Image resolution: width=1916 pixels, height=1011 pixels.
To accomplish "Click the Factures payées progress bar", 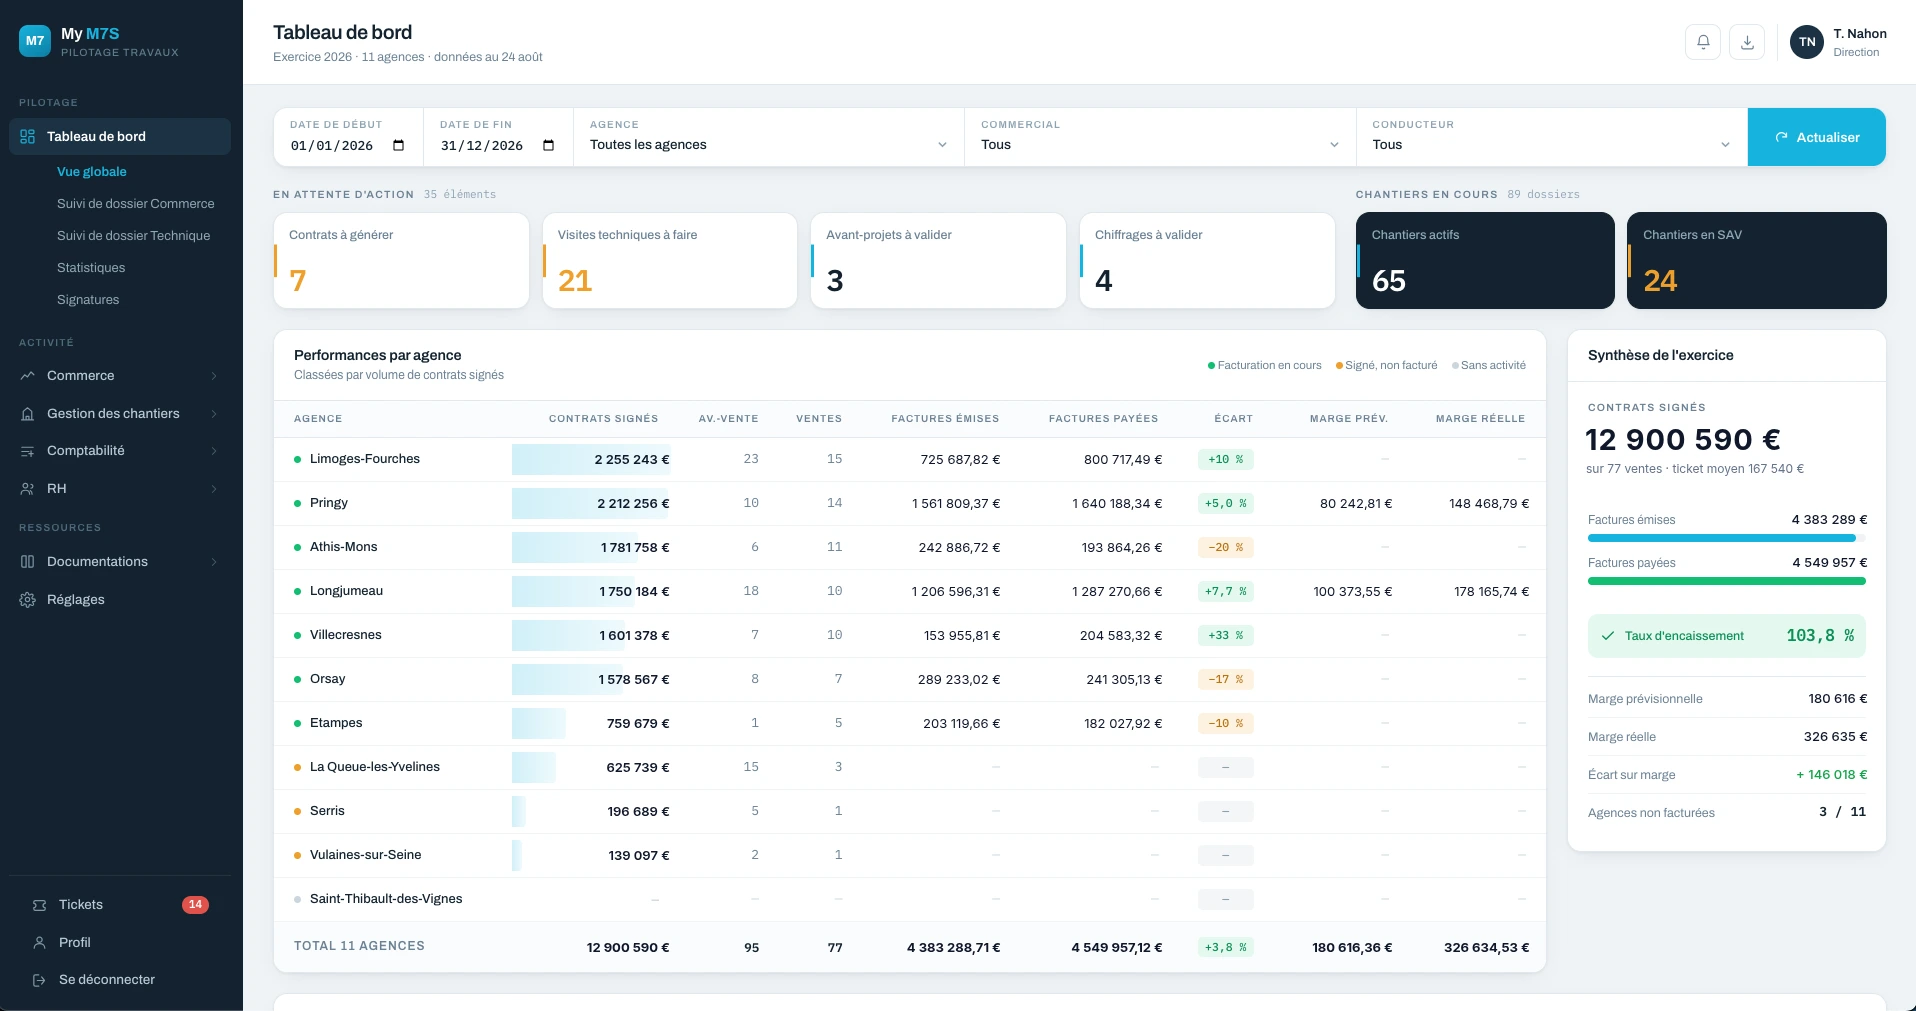I will (1727, 581).
